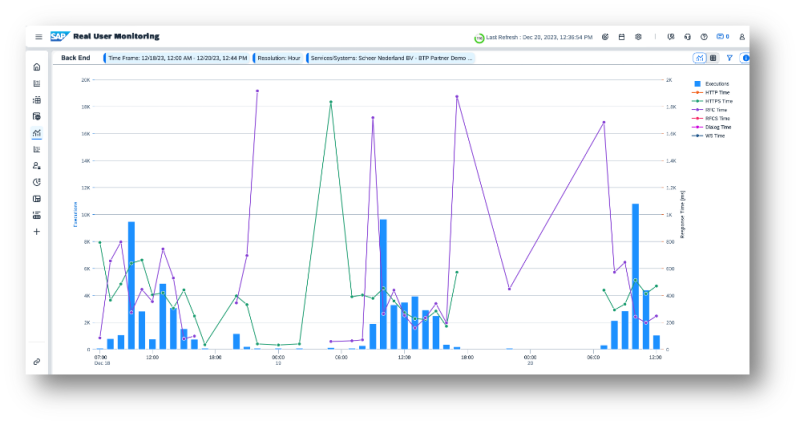Open the filter funnel icon

point(729,58)
